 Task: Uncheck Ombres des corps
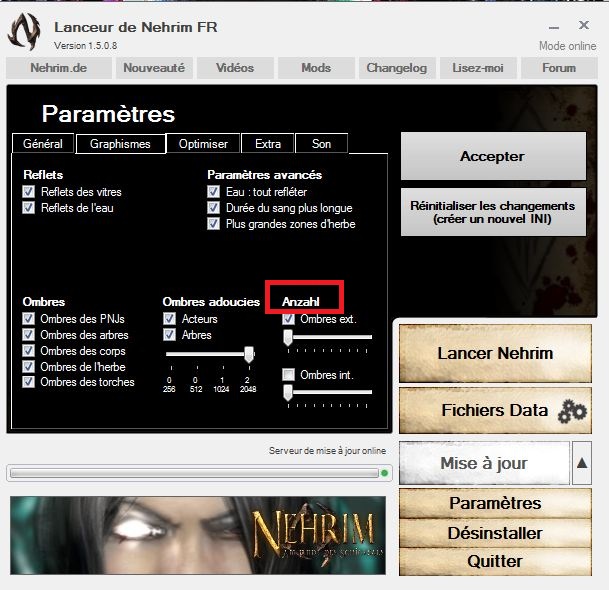point(28,350)
